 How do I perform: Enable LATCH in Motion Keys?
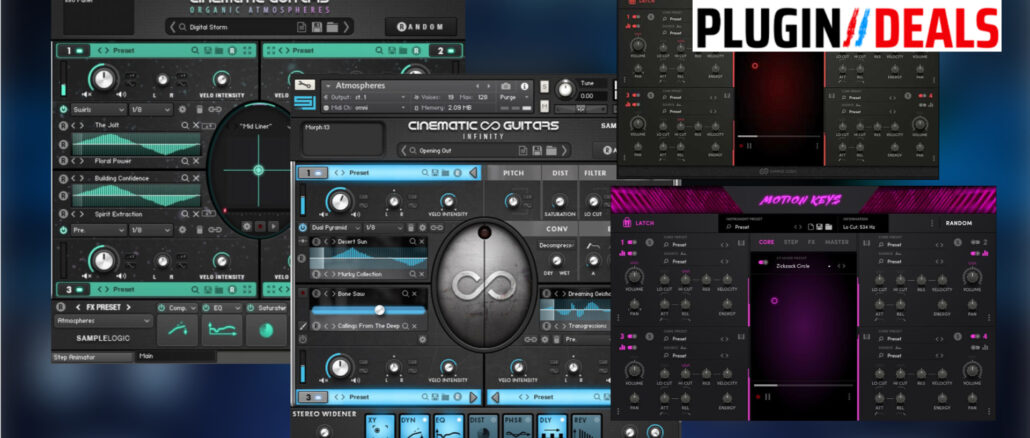[x=639, y=223]
